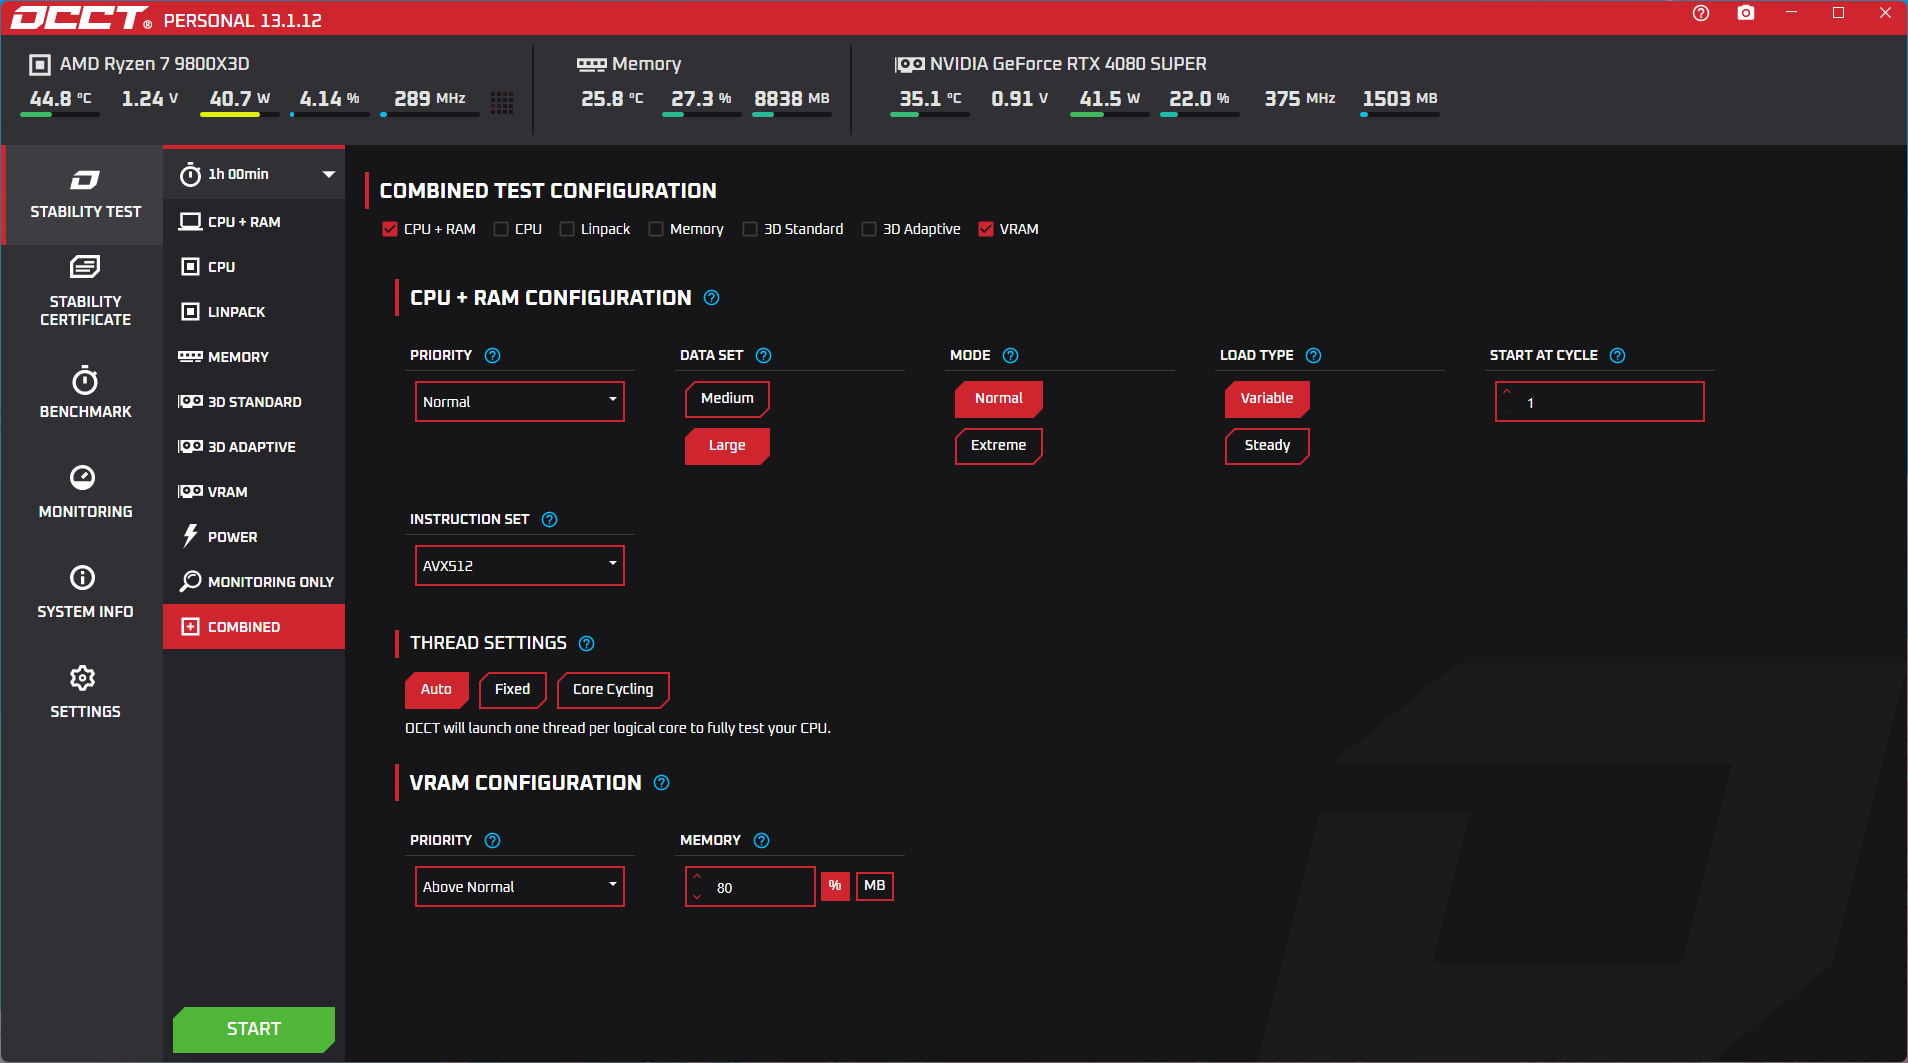The image size is (1908, 1063).
Task: Open the Benchmark section
Action: pos(85,392)
